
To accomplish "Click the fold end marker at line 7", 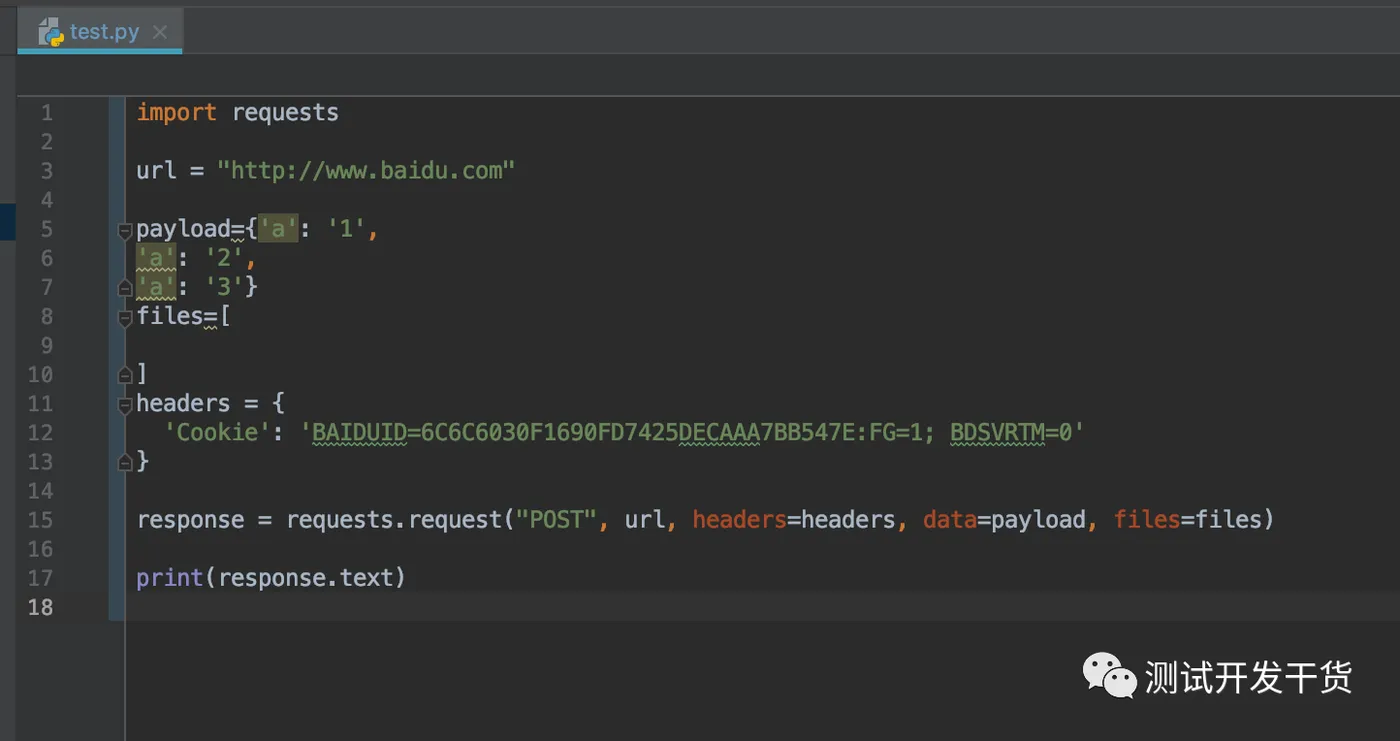I will (125, 289).
